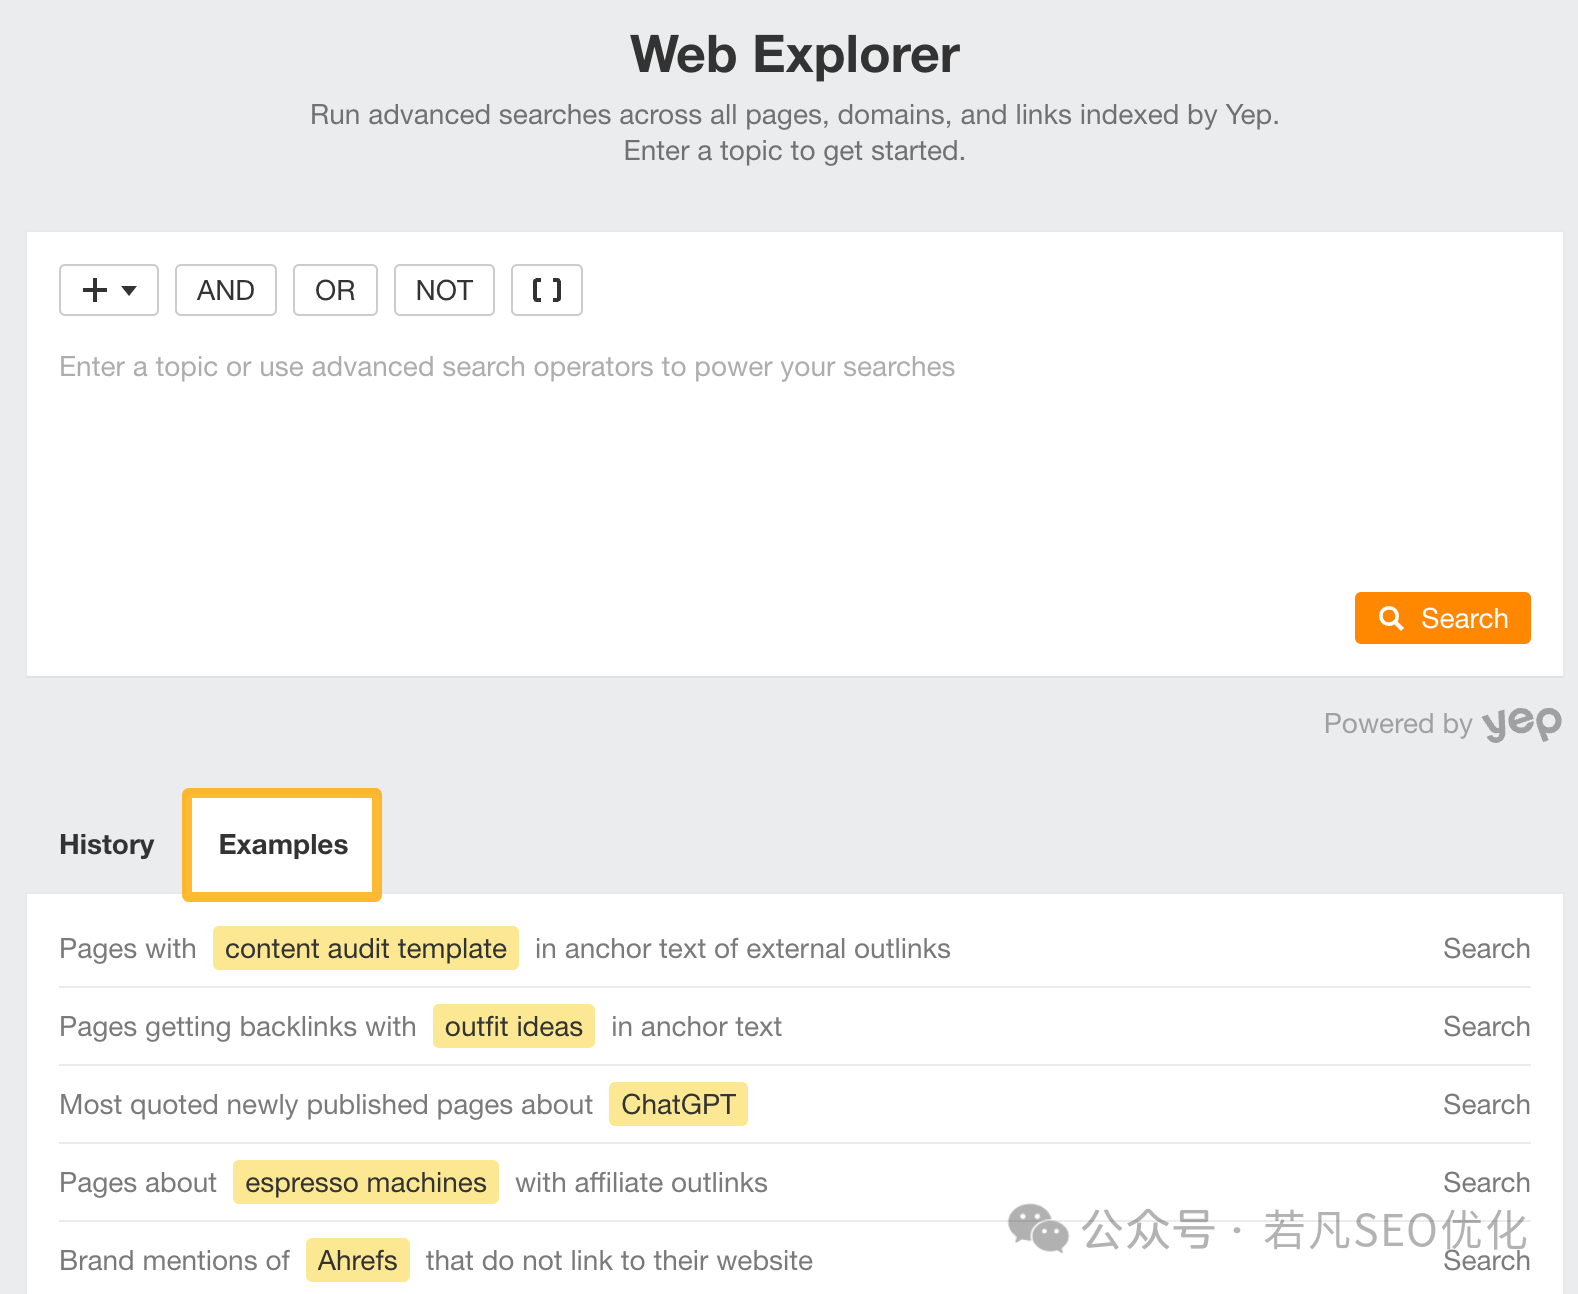This screenshot has height=1294, width=1578.
Task: Select the 'ChatGPT' keyword chip
Action: 678,1104
